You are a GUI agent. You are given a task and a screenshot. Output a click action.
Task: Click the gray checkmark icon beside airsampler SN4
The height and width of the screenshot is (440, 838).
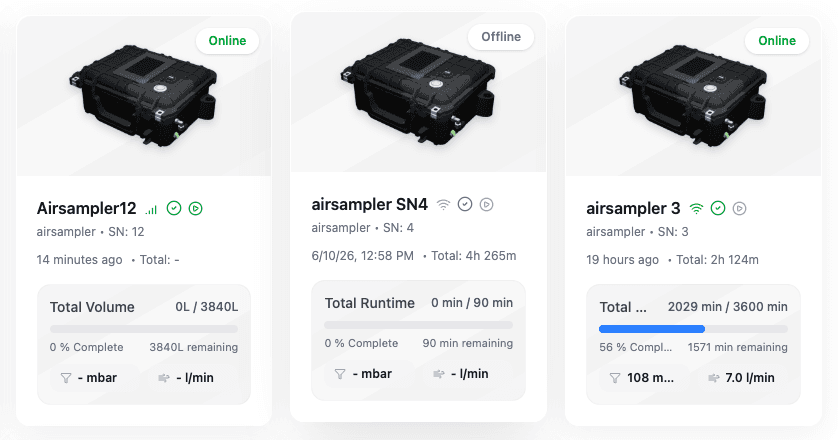point(465,204)
